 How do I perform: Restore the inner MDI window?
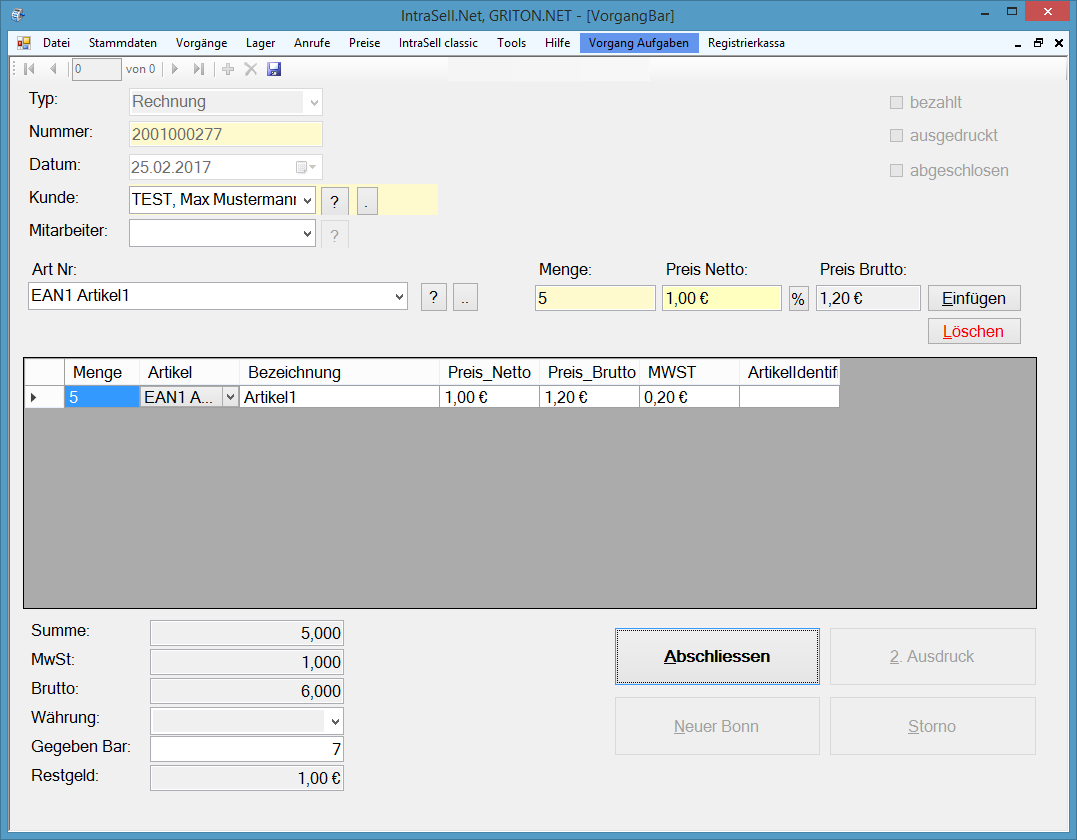[1038, 43]
